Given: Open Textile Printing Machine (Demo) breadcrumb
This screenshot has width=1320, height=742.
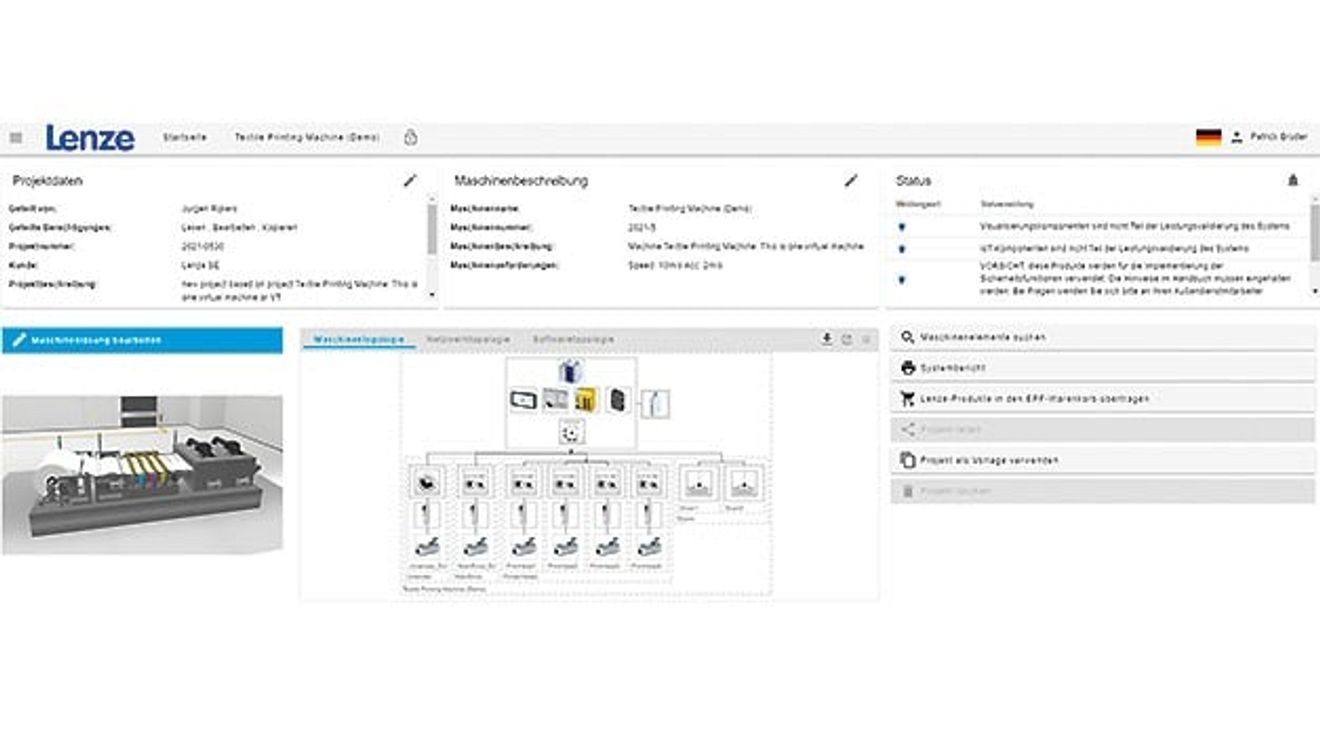Looking at the screenshot, I should [307, 138].
